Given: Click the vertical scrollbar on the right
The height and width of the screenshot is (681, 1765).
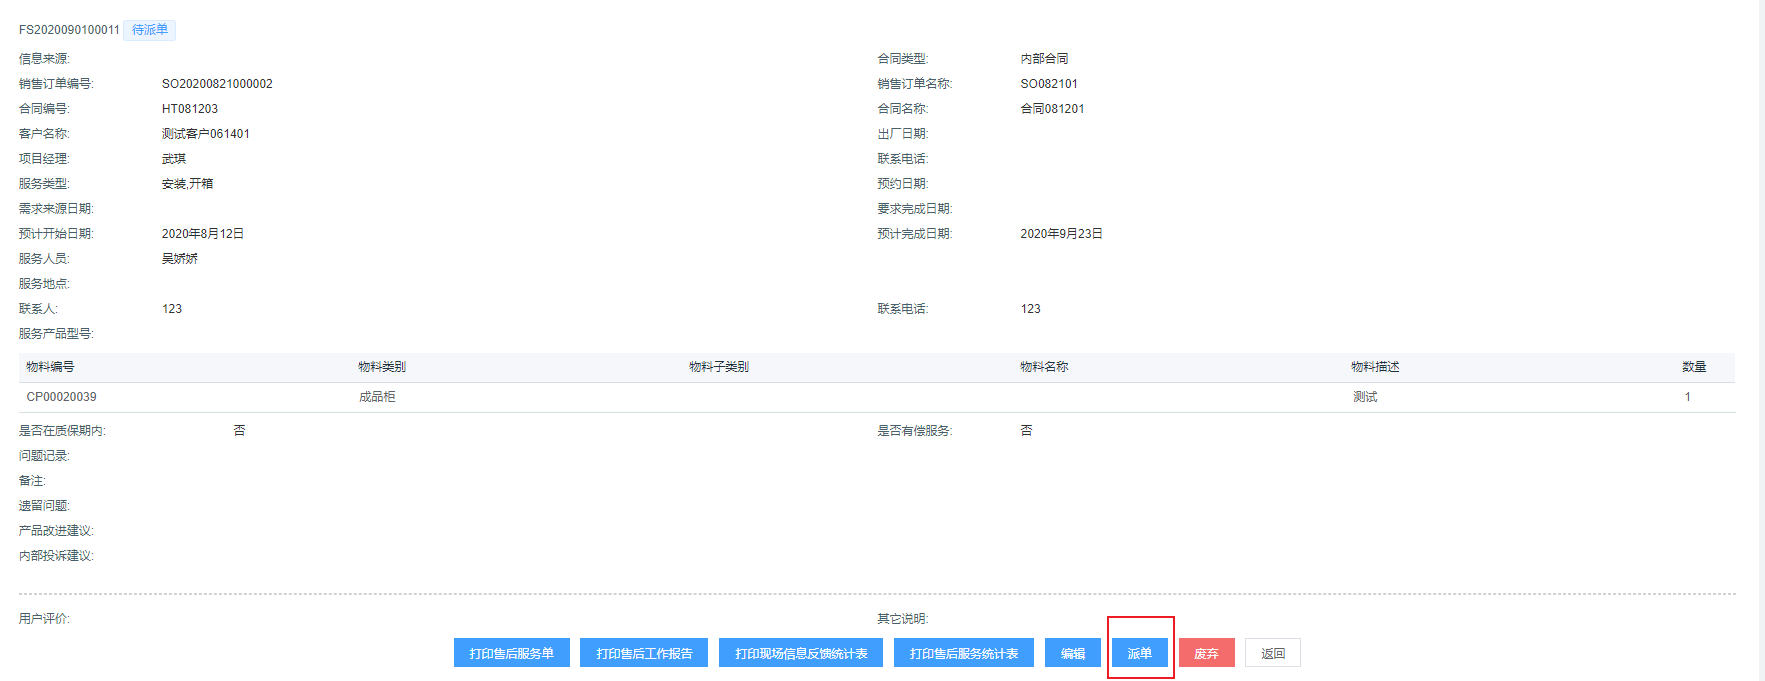Looking at the screenshot, I should pyautogui.click(x=1761, y=340).
